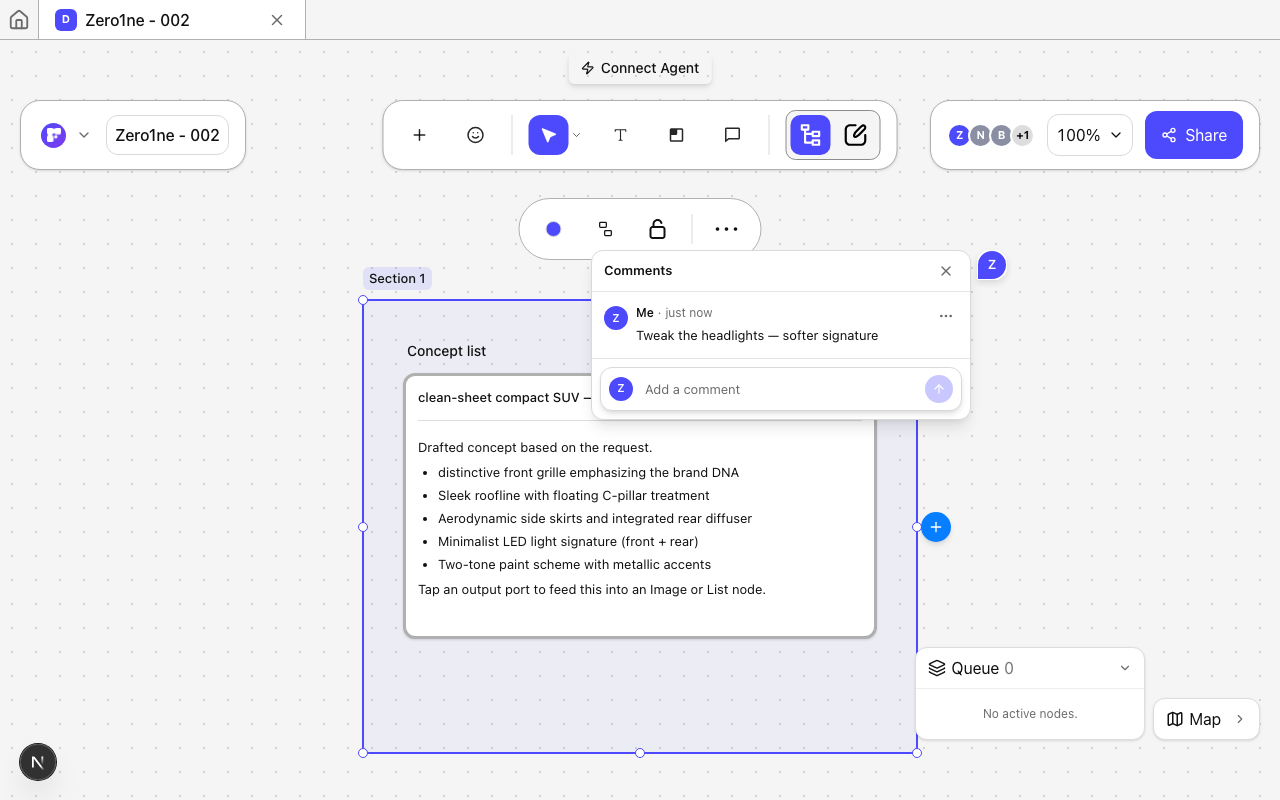The width and height of the screenshot is (1280, 800).
Task: Click the Z comment pin bubble
Action: point(992,265)
